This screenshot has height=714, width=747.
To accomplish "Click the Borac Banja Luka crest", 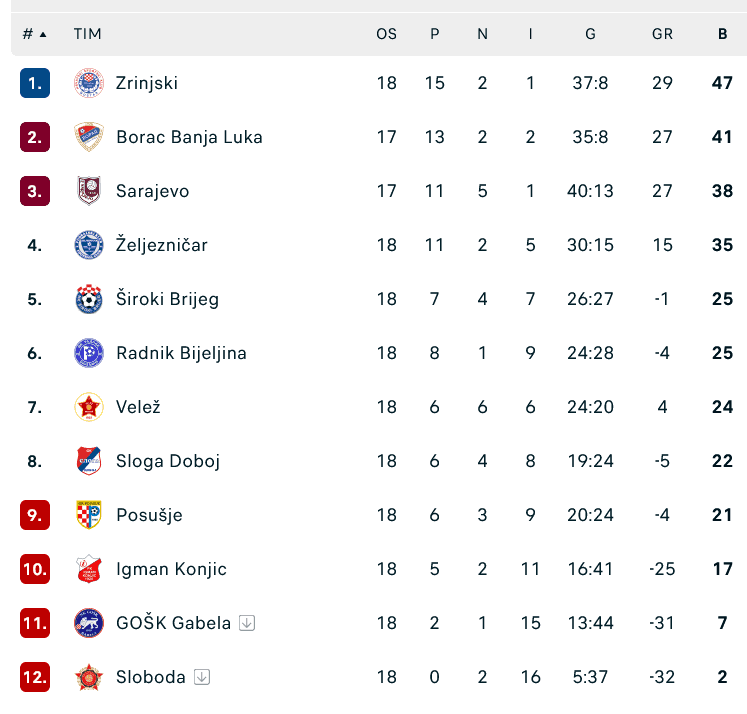I will (x=89, y=137).
